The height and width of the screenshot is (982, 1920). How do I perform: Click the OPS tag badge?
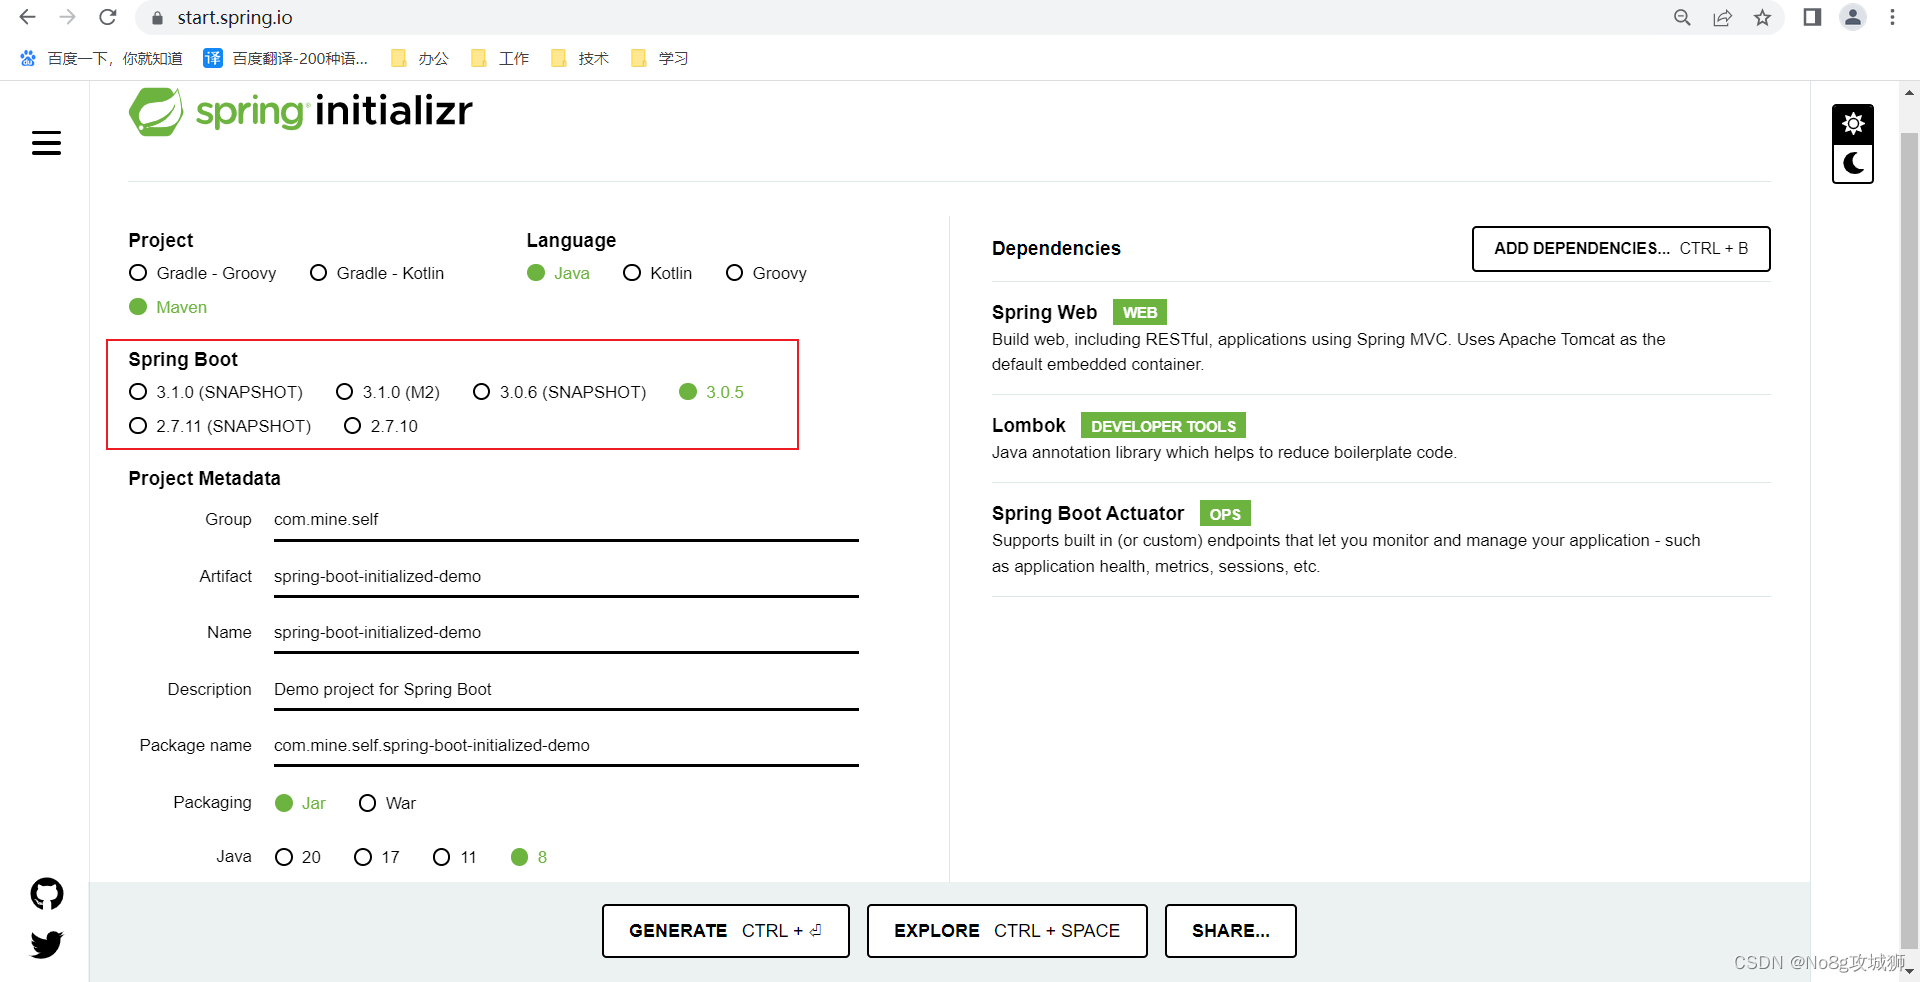pos(1225,514)
